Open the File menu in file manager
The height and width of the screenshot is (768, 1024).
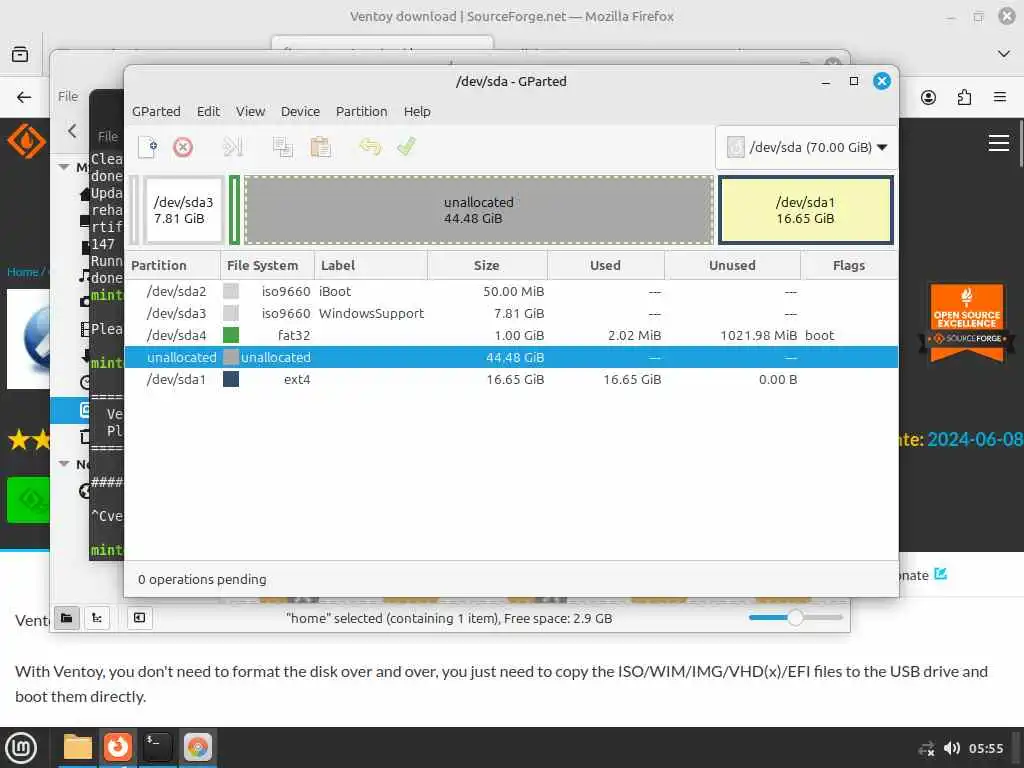coord(68,97)
